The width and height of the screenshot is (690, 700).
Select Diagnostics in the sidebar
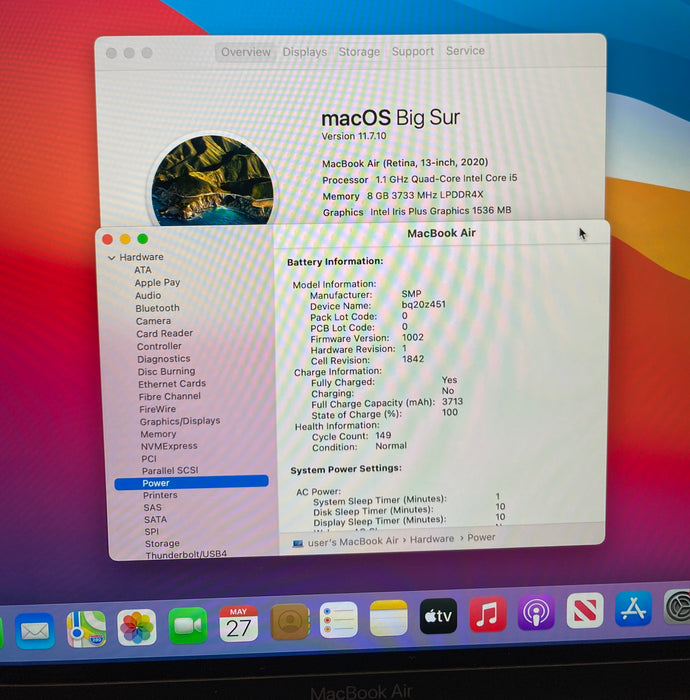(x=164, y=359)
